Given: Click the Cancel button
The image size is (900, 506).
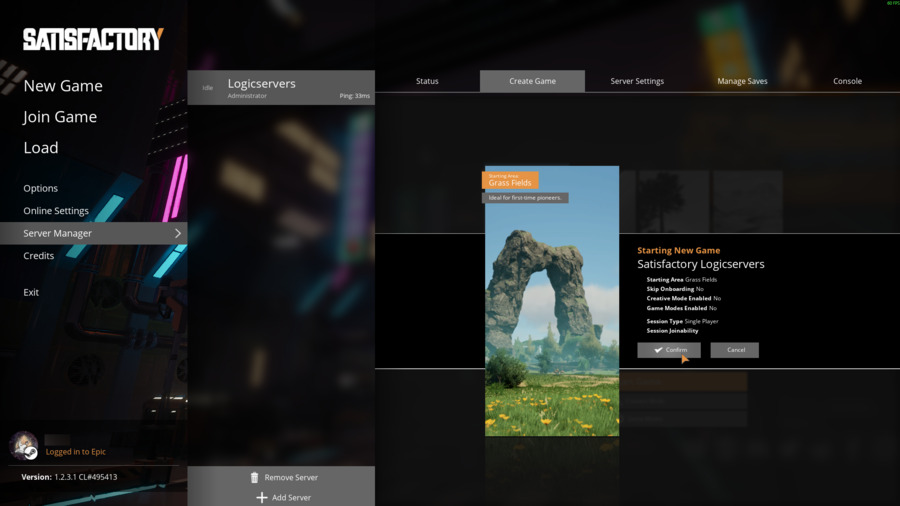Looking at the screenshot, I should [x=735, y=350].
